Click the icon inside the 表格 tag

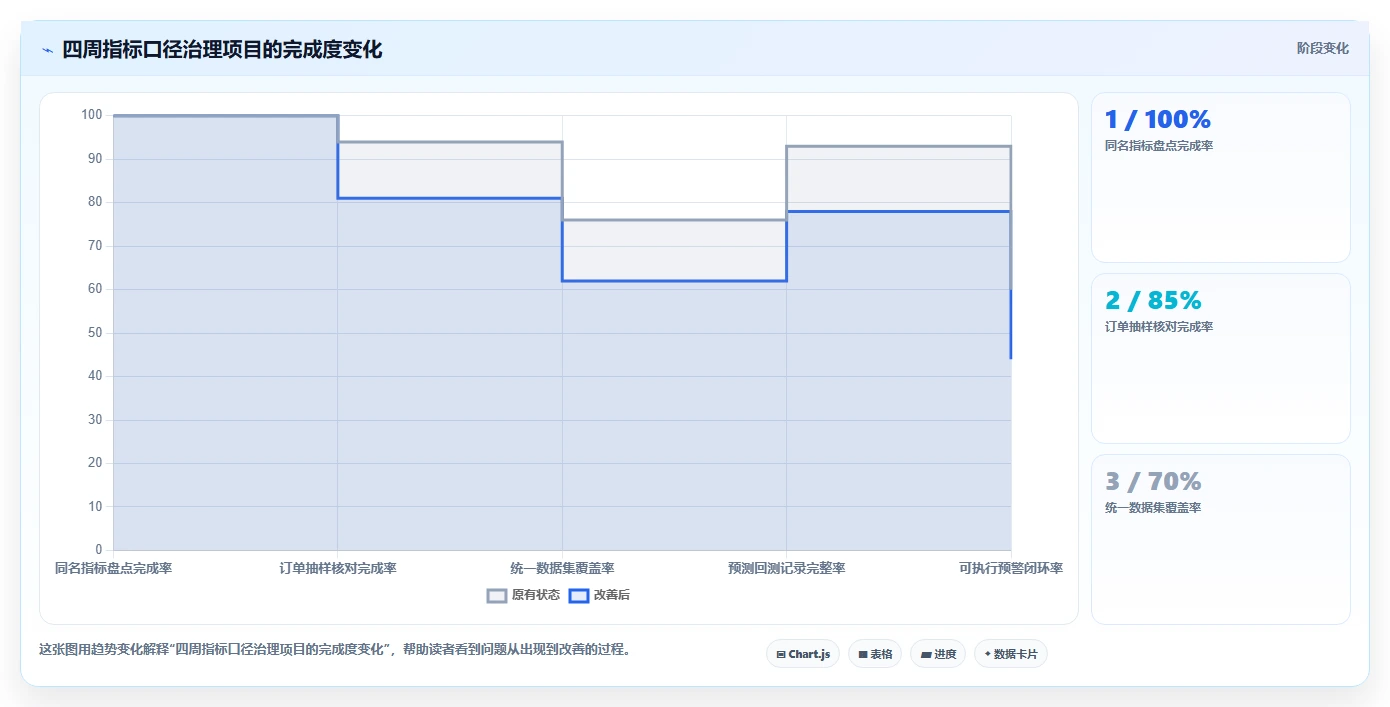(x=863, y=654)
